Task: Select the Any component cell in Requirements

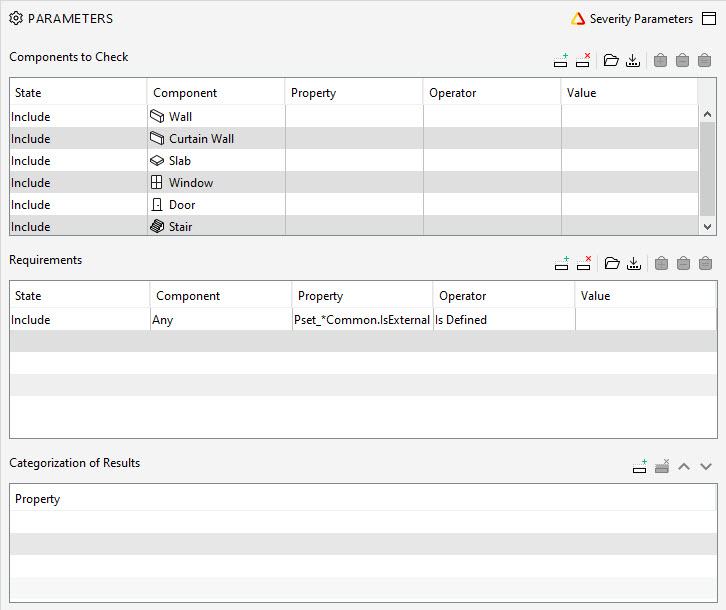Action: tap(220, 321)
